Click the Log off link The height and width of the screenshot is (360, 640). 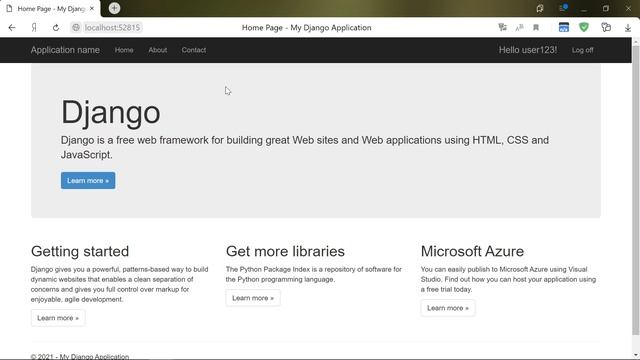point(582,50)
